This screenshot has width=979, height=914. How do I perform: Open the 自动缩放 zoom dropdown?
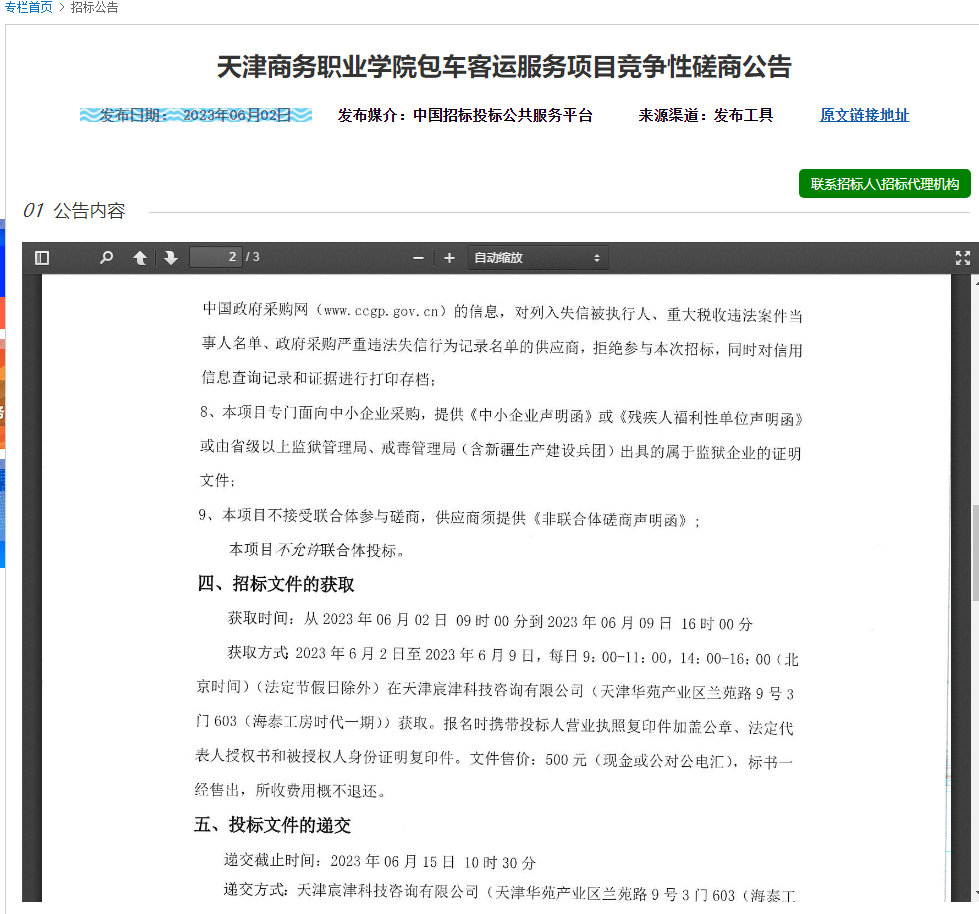pos(537,258)
